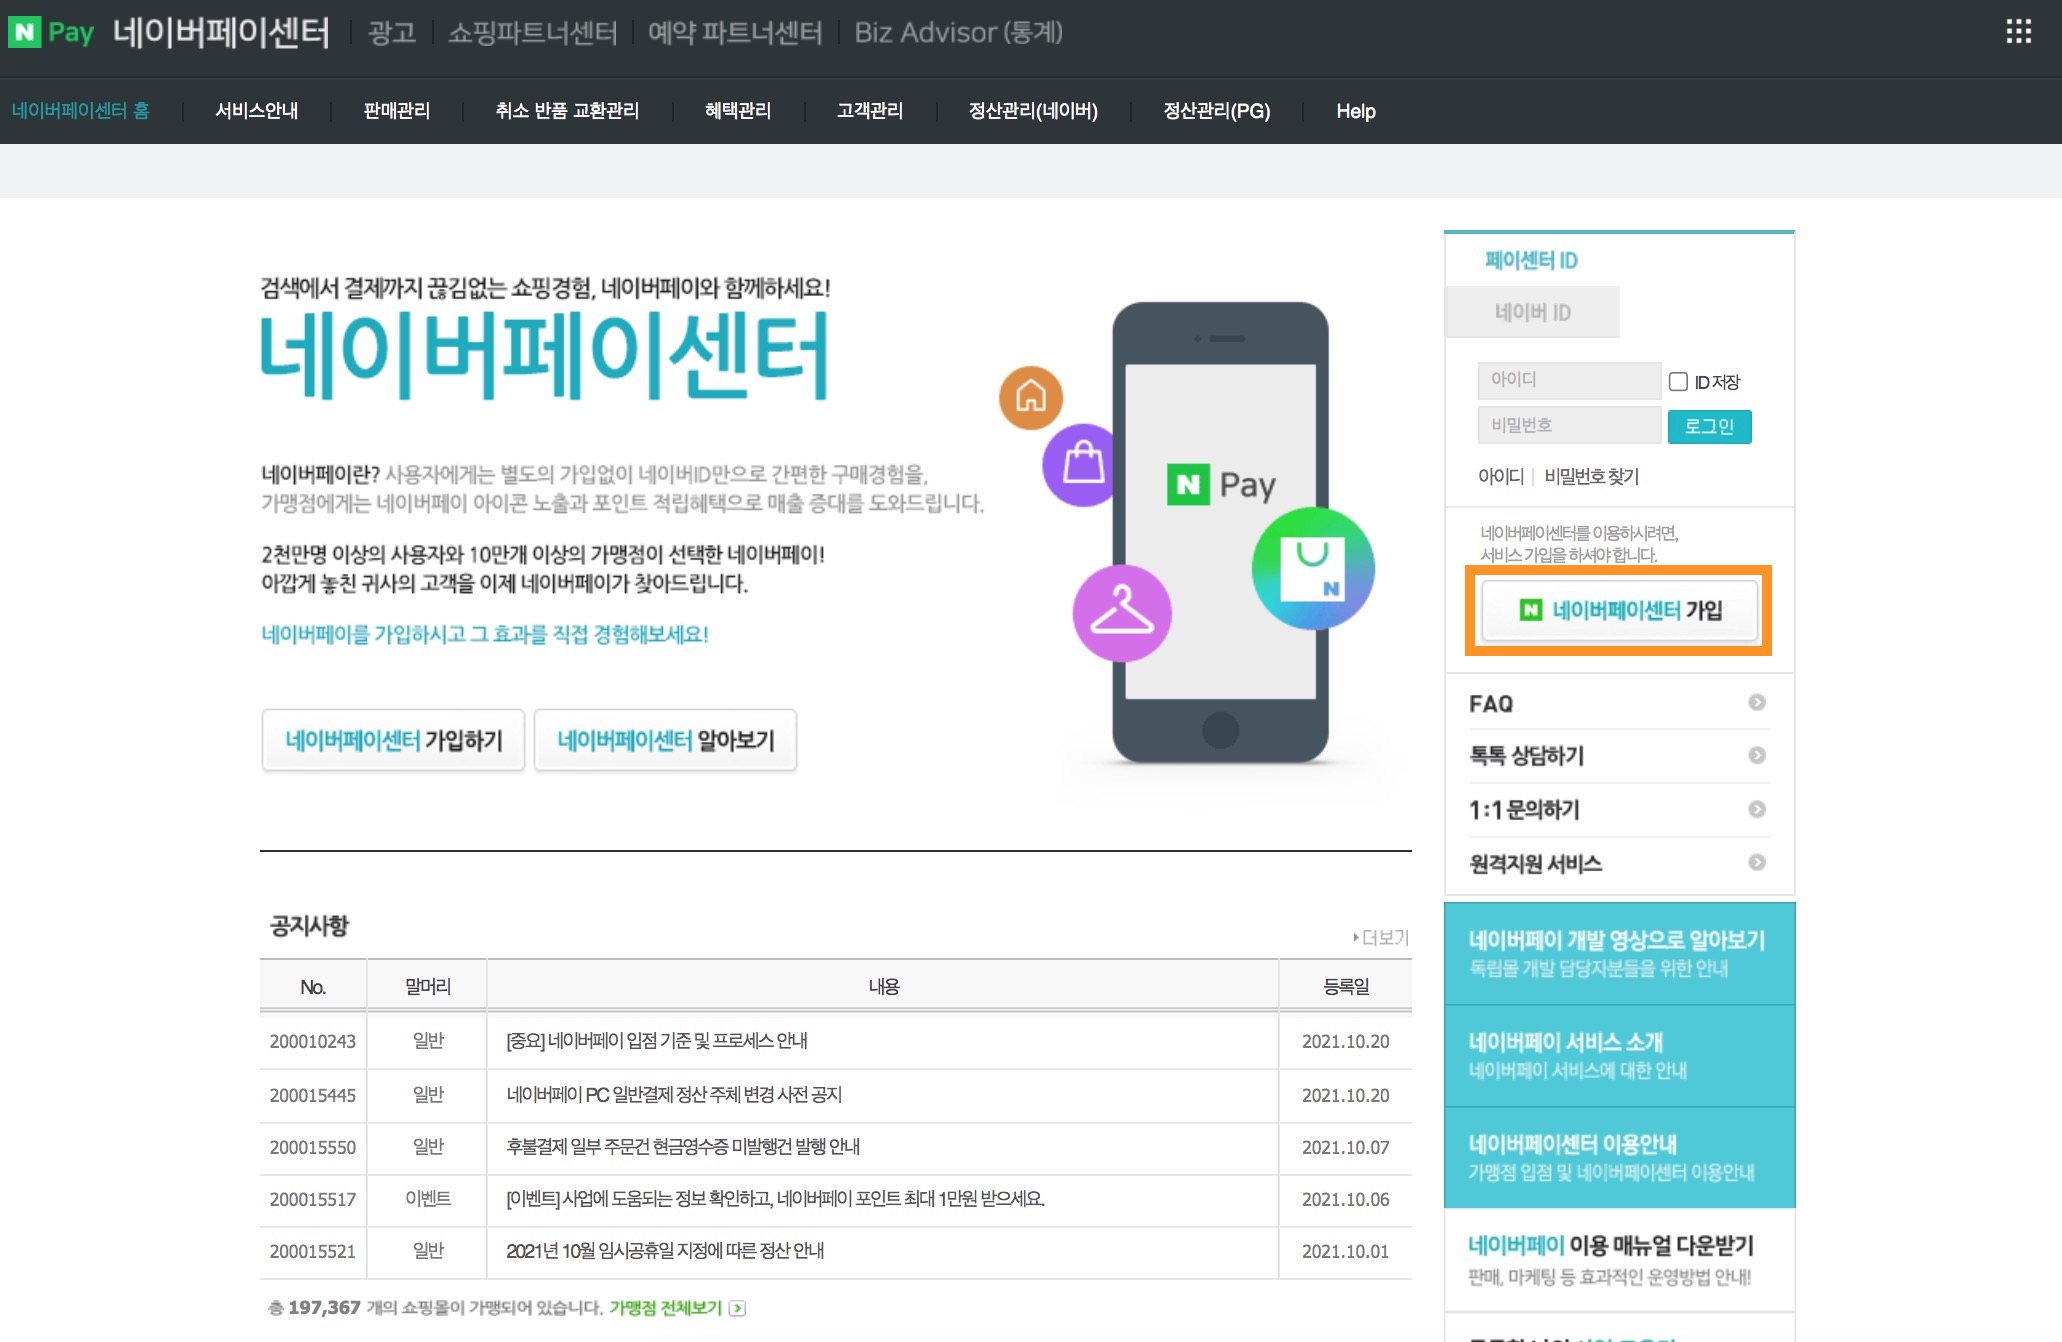Image resolution: width=2062 pixels, height=1342 pixels.
Task: Click arrow icon beside 원격지원 서비스
Action: (x=1756, y=862)
